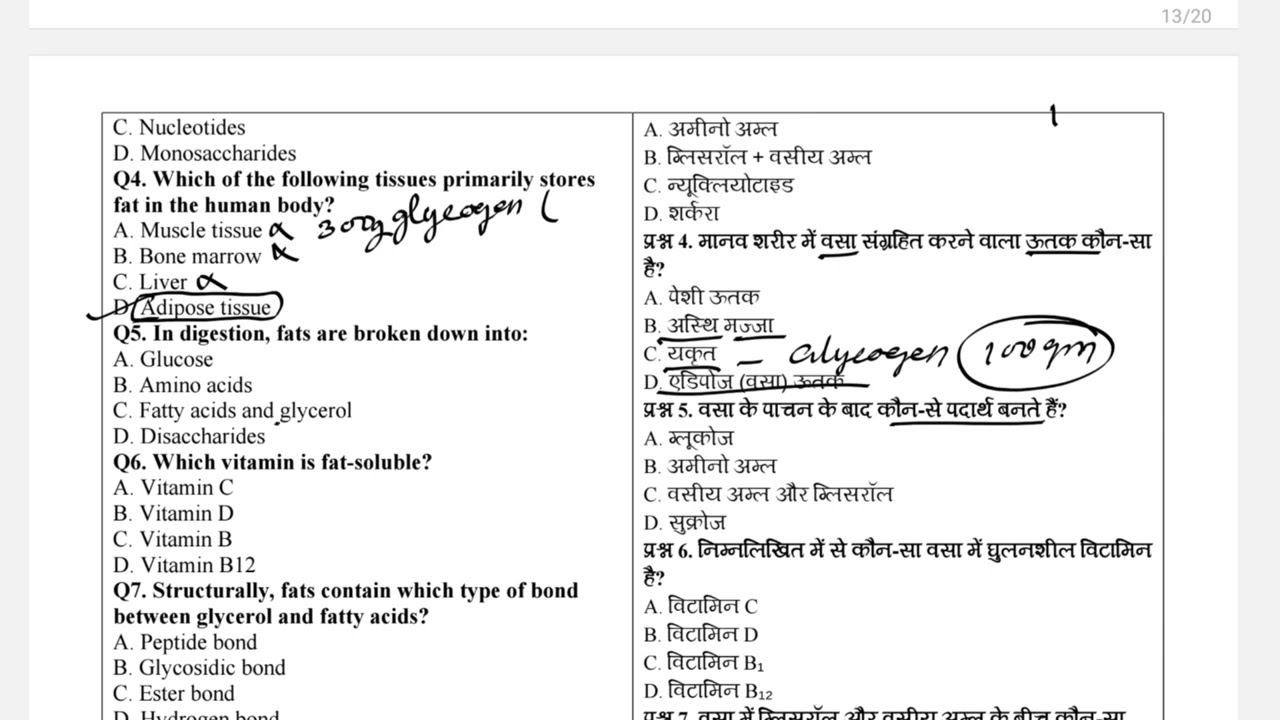Select option 'C. Fatty acids and glycerol'

tap(232, 411)
